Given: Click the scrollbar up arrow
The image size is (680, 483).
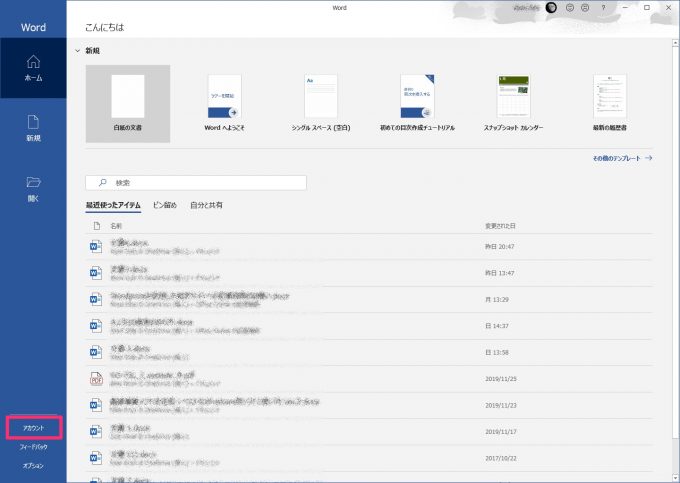Looking at the screenshot, I should click(676, 42).
